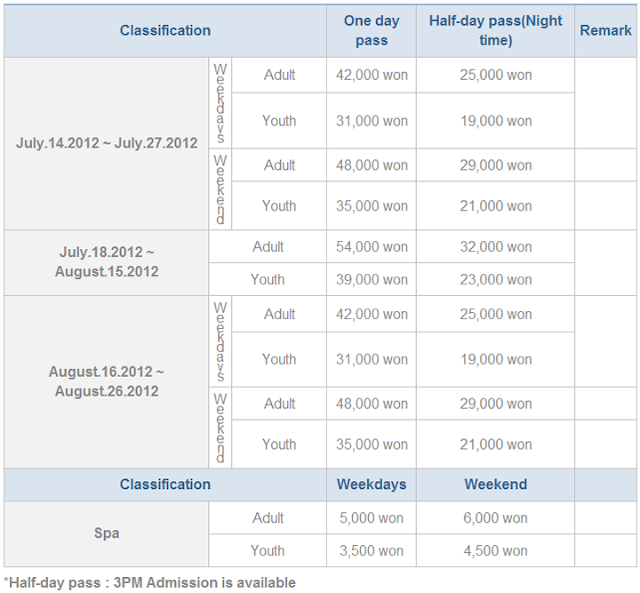This screenshot has height=593, width=640.
Task: Click the "Remark" column header
Action: point(606,31)
